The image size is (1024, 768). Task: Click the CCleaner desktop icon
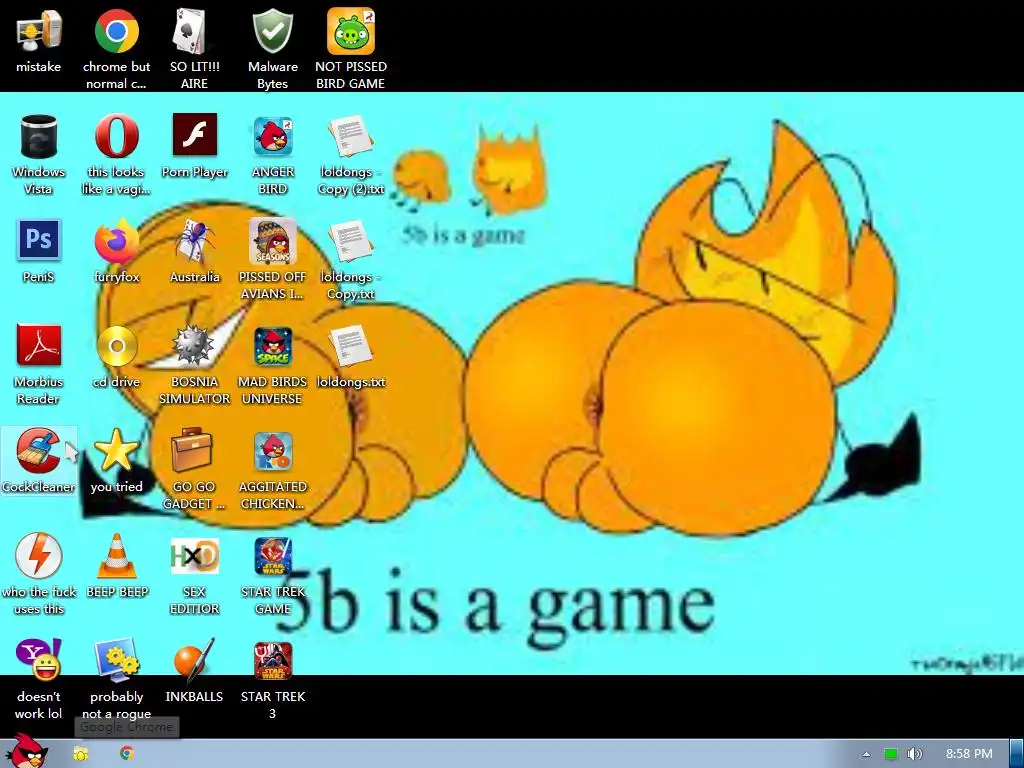coord(39,451)
